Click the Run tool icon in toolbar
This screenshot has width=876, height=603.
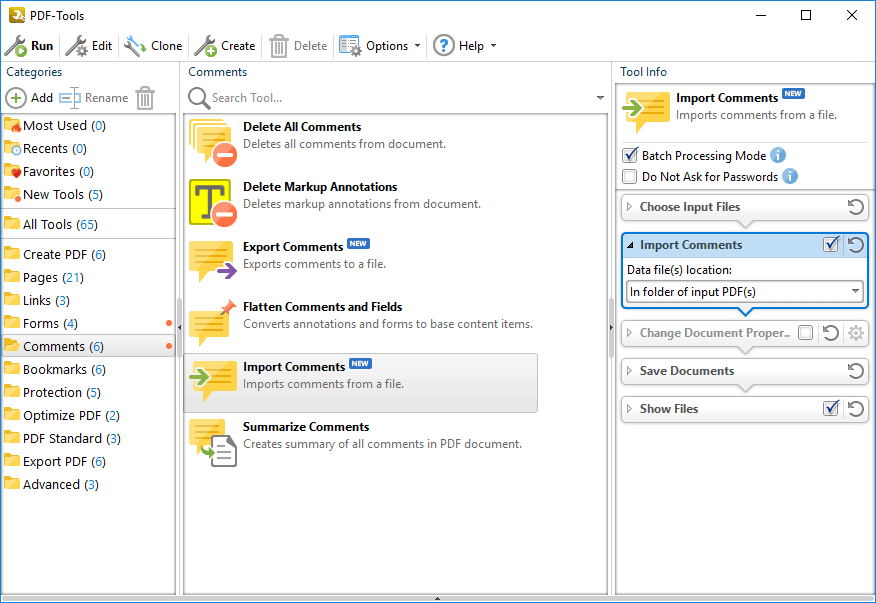(16, 46)
